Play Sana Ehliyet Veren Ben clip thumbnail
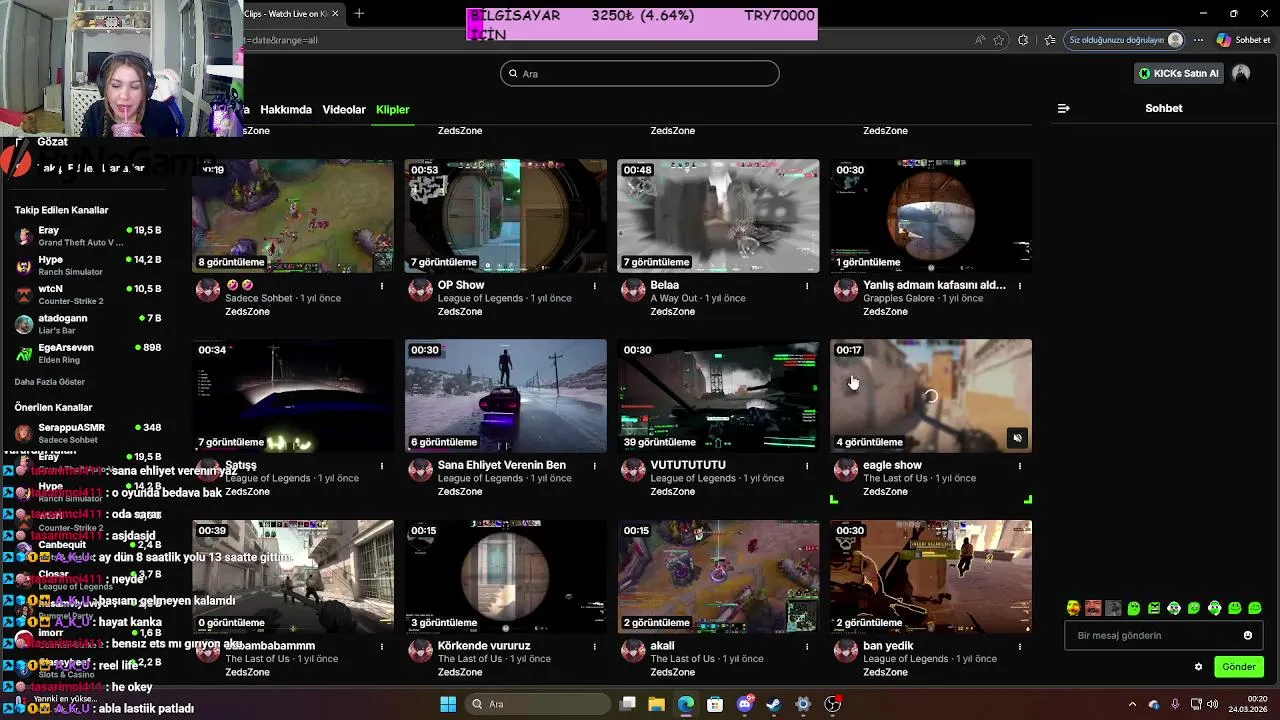Viewport: 1280px width, 720px height. point(505,396)
